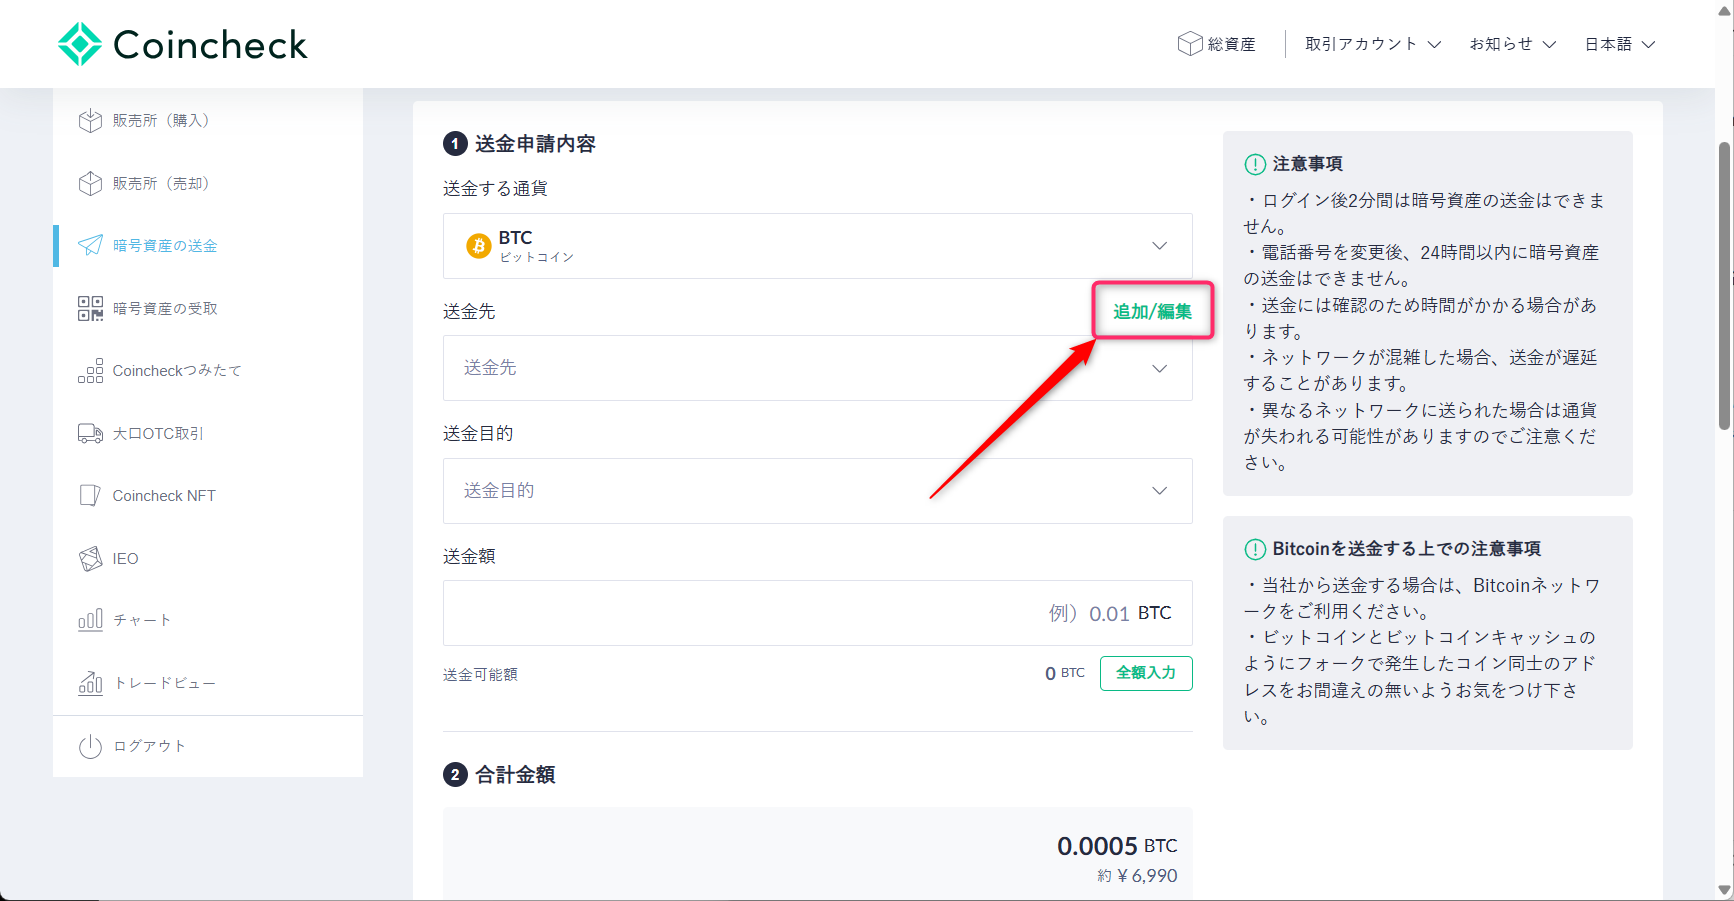
Task: Open the 大口OTC取引 OTC trading page
Action: coord(157,433)
